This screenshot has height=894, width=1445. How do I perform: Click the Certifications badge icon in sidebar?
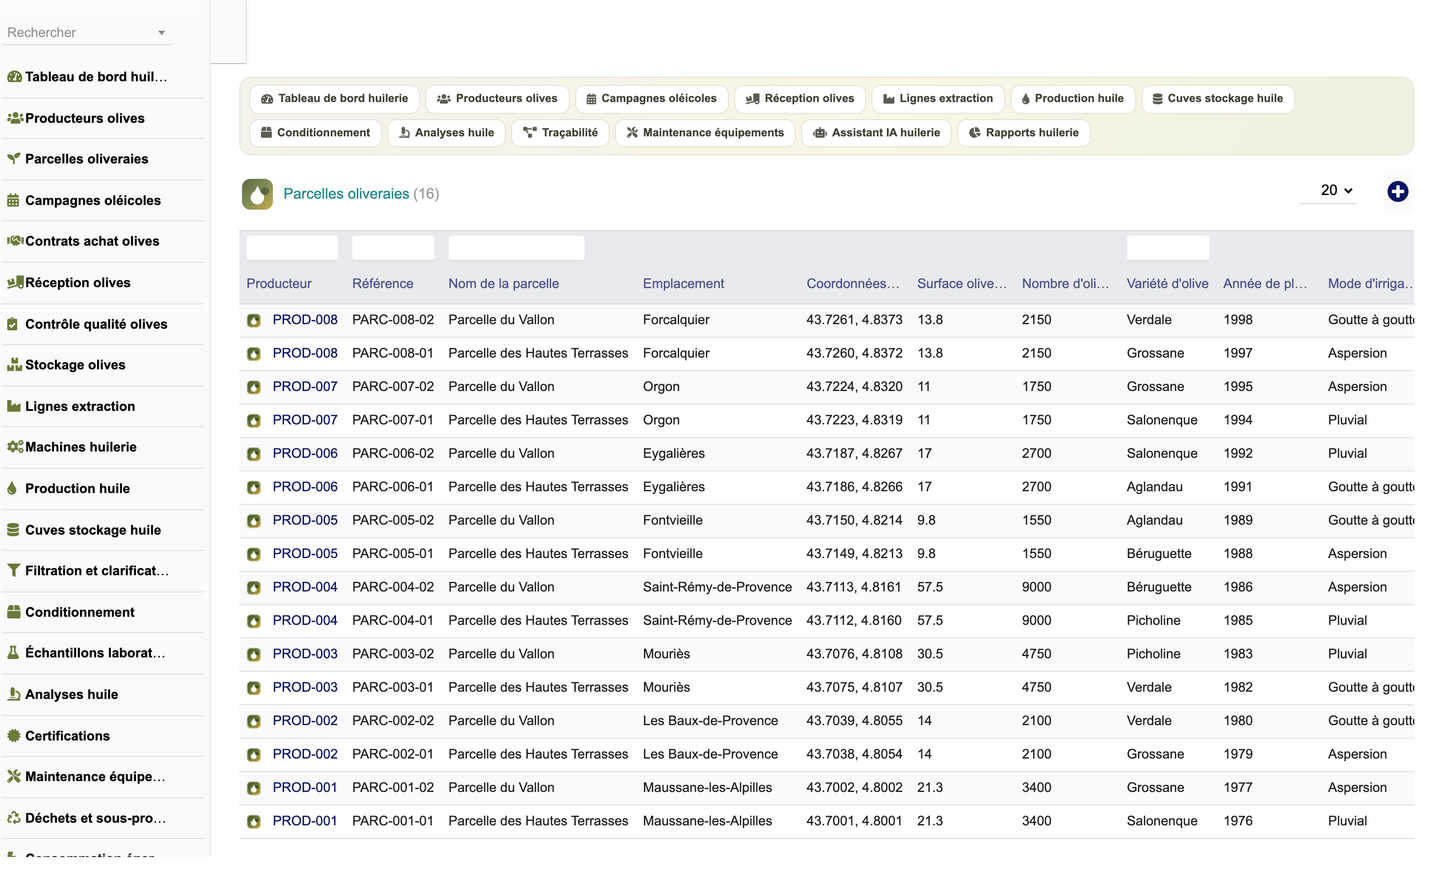14,736
